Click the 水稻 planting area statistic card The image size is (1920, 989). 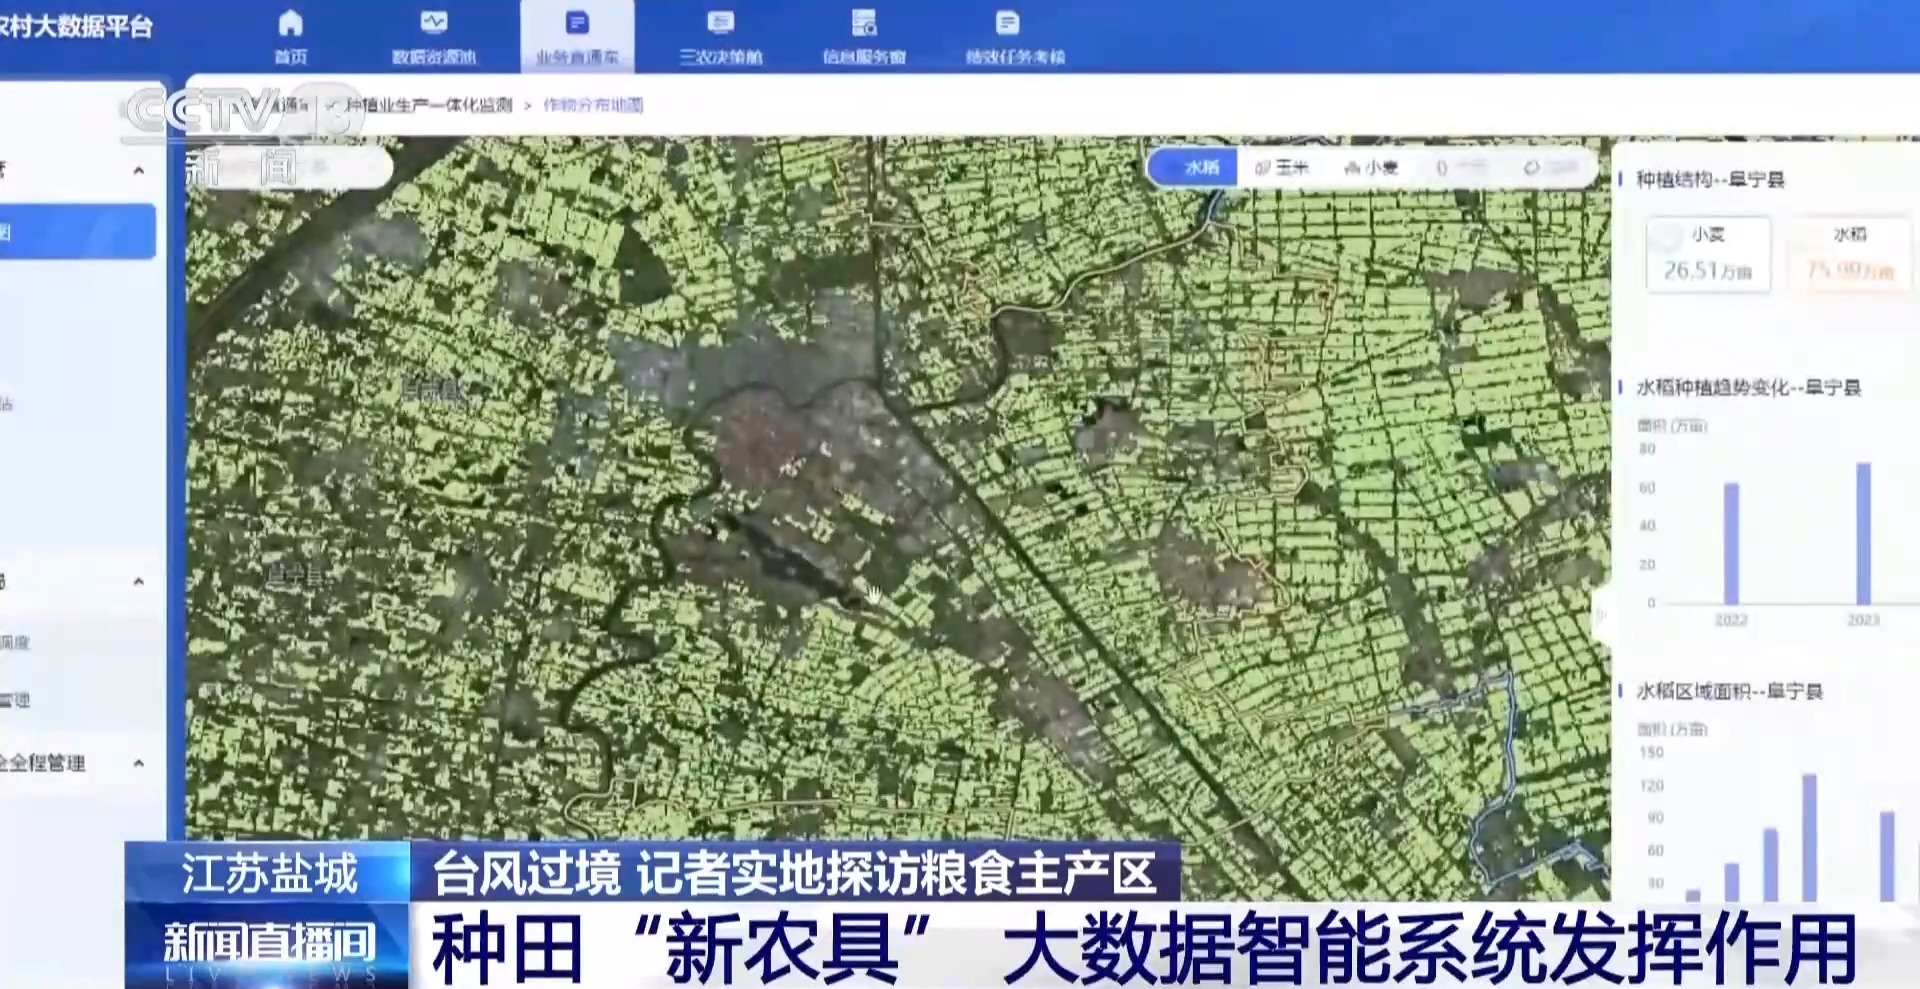tap(1849, 254)
